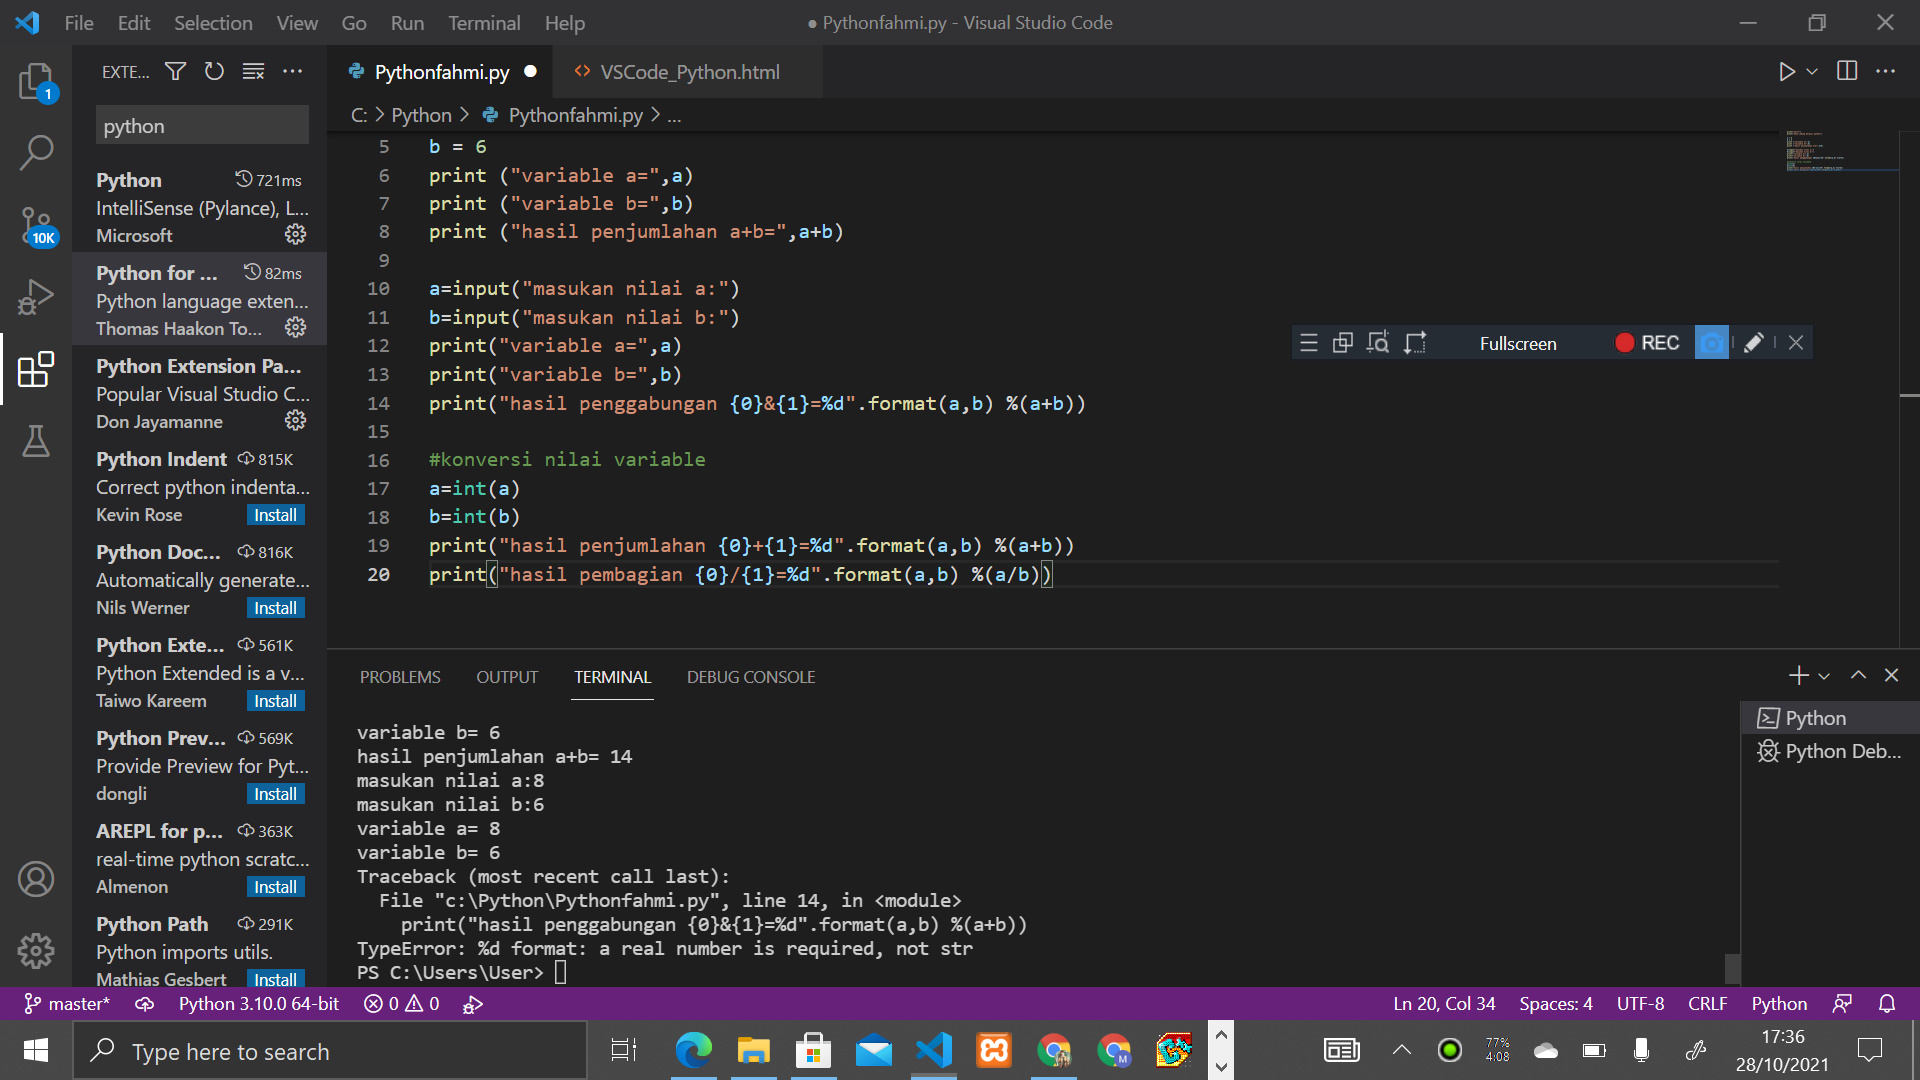Maximize the terminal panel size
Image resolution: width=1920 pixels, height=1080 pixels.
[1858, 676]
